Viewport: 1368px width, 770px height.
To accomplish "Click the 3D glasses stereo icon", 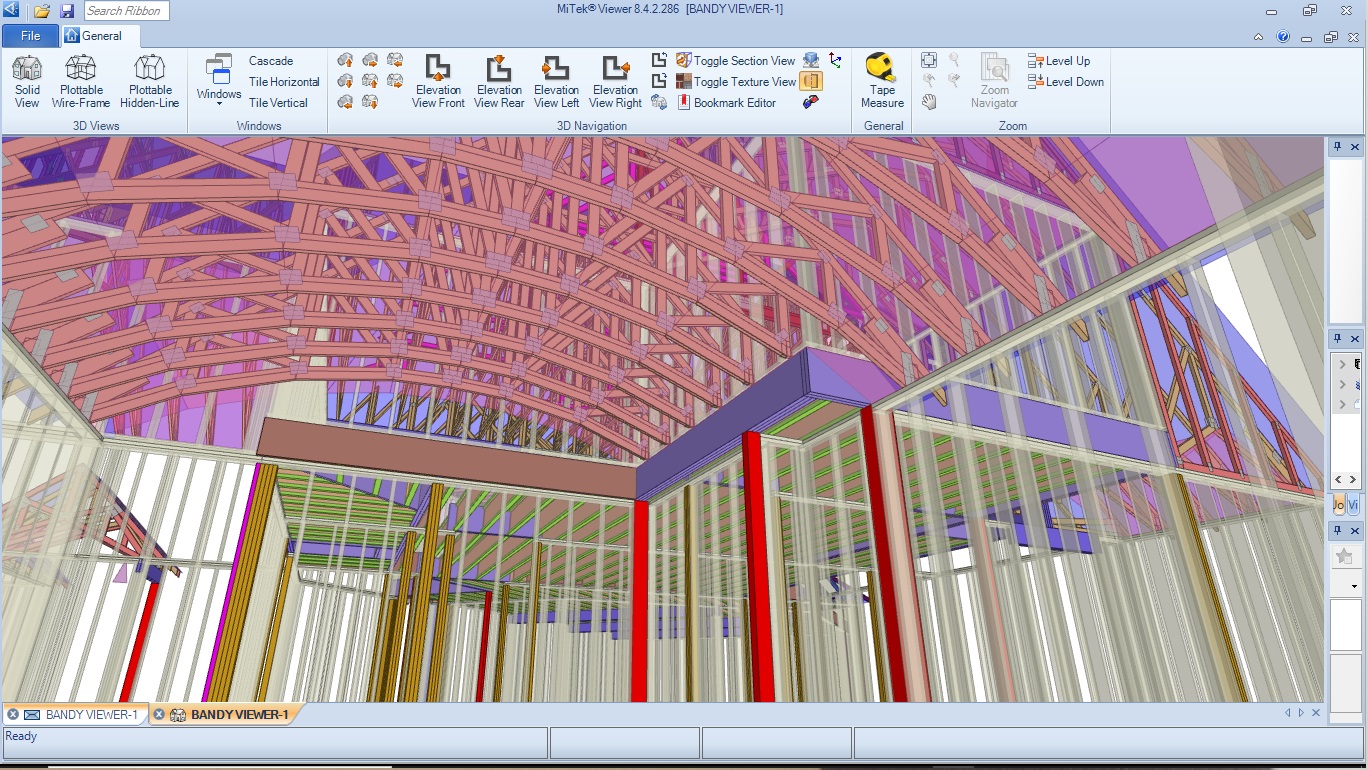I will pos(811,102).
